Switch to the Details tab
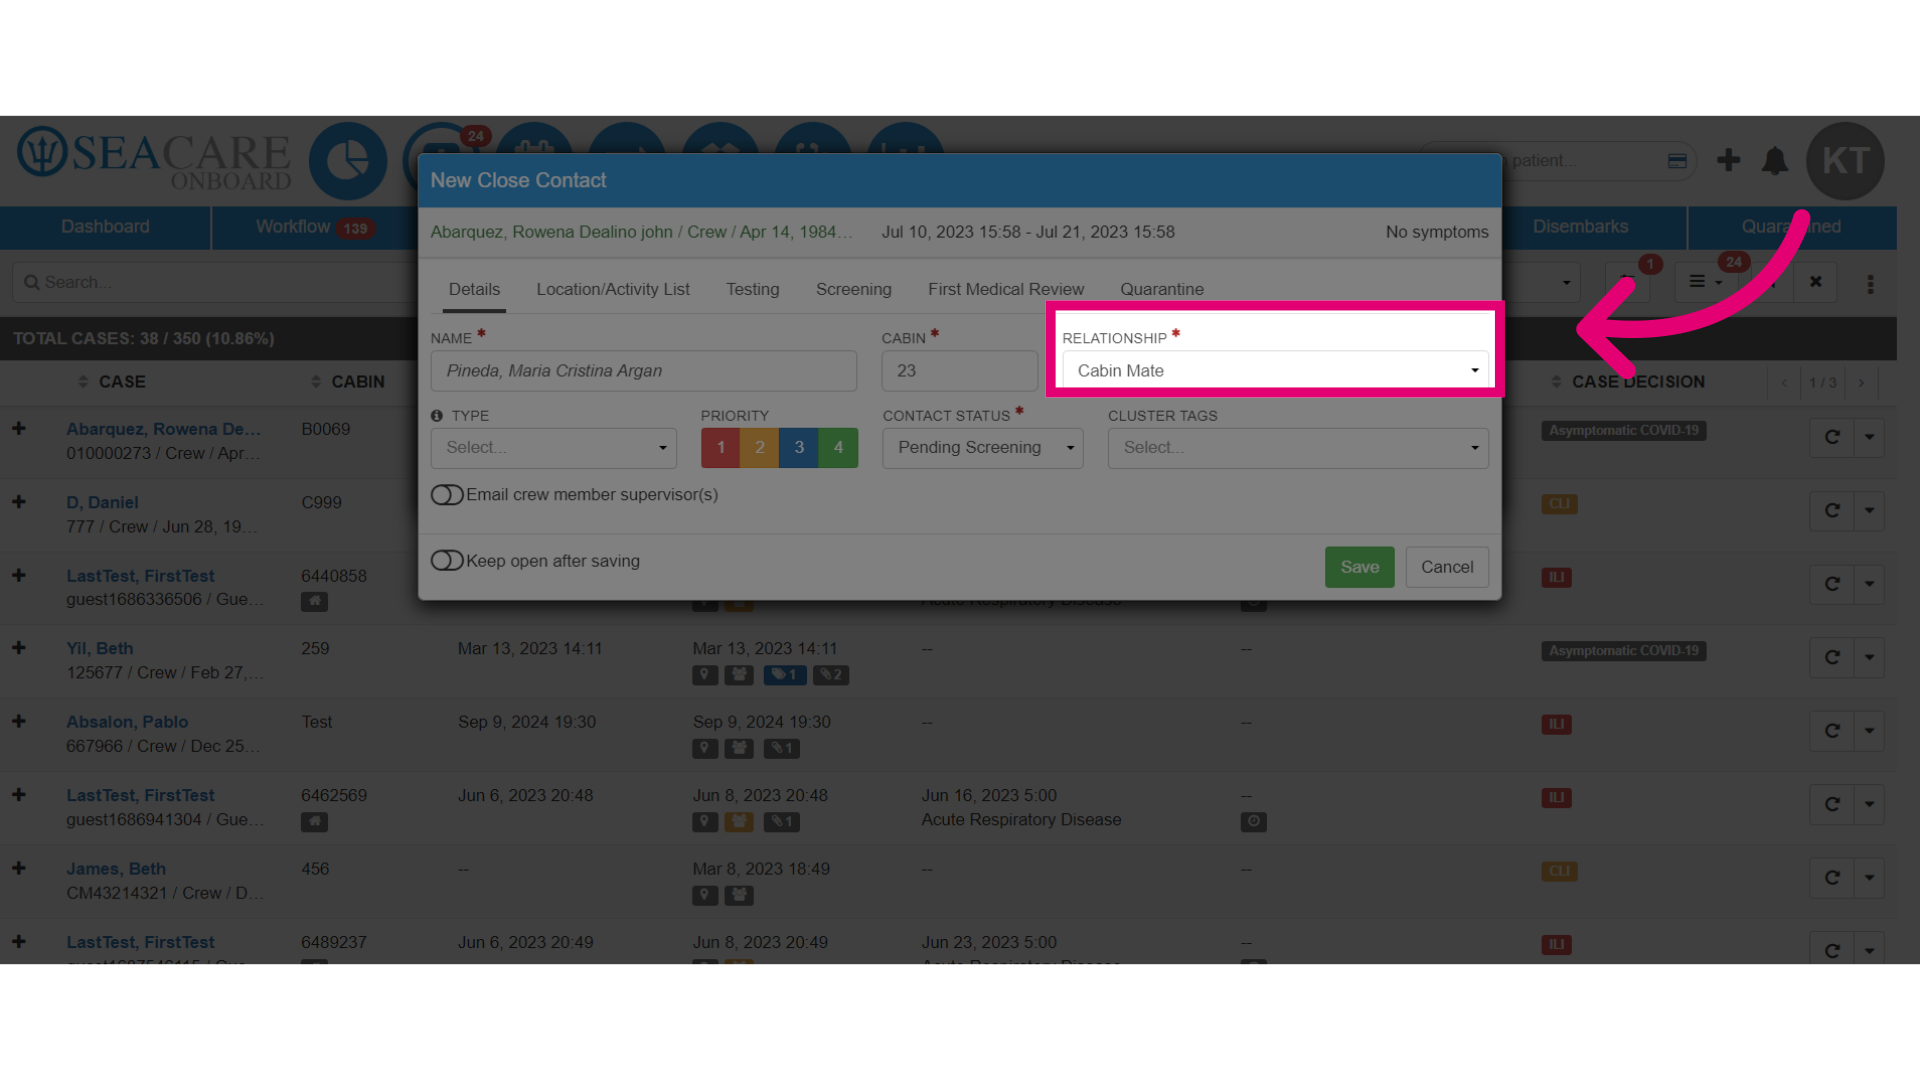 click(x=474, y=289)
